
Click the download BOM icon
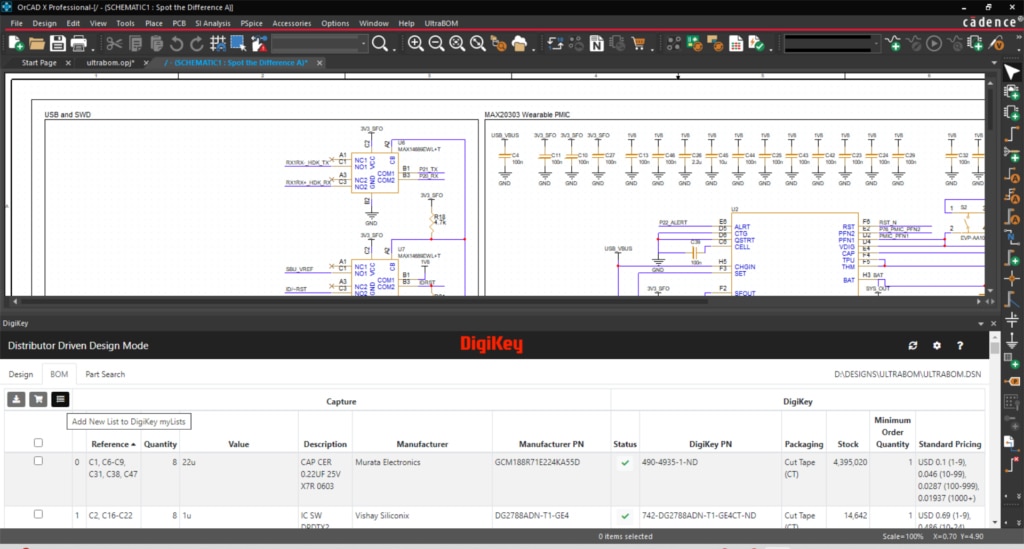coord(17,399)
